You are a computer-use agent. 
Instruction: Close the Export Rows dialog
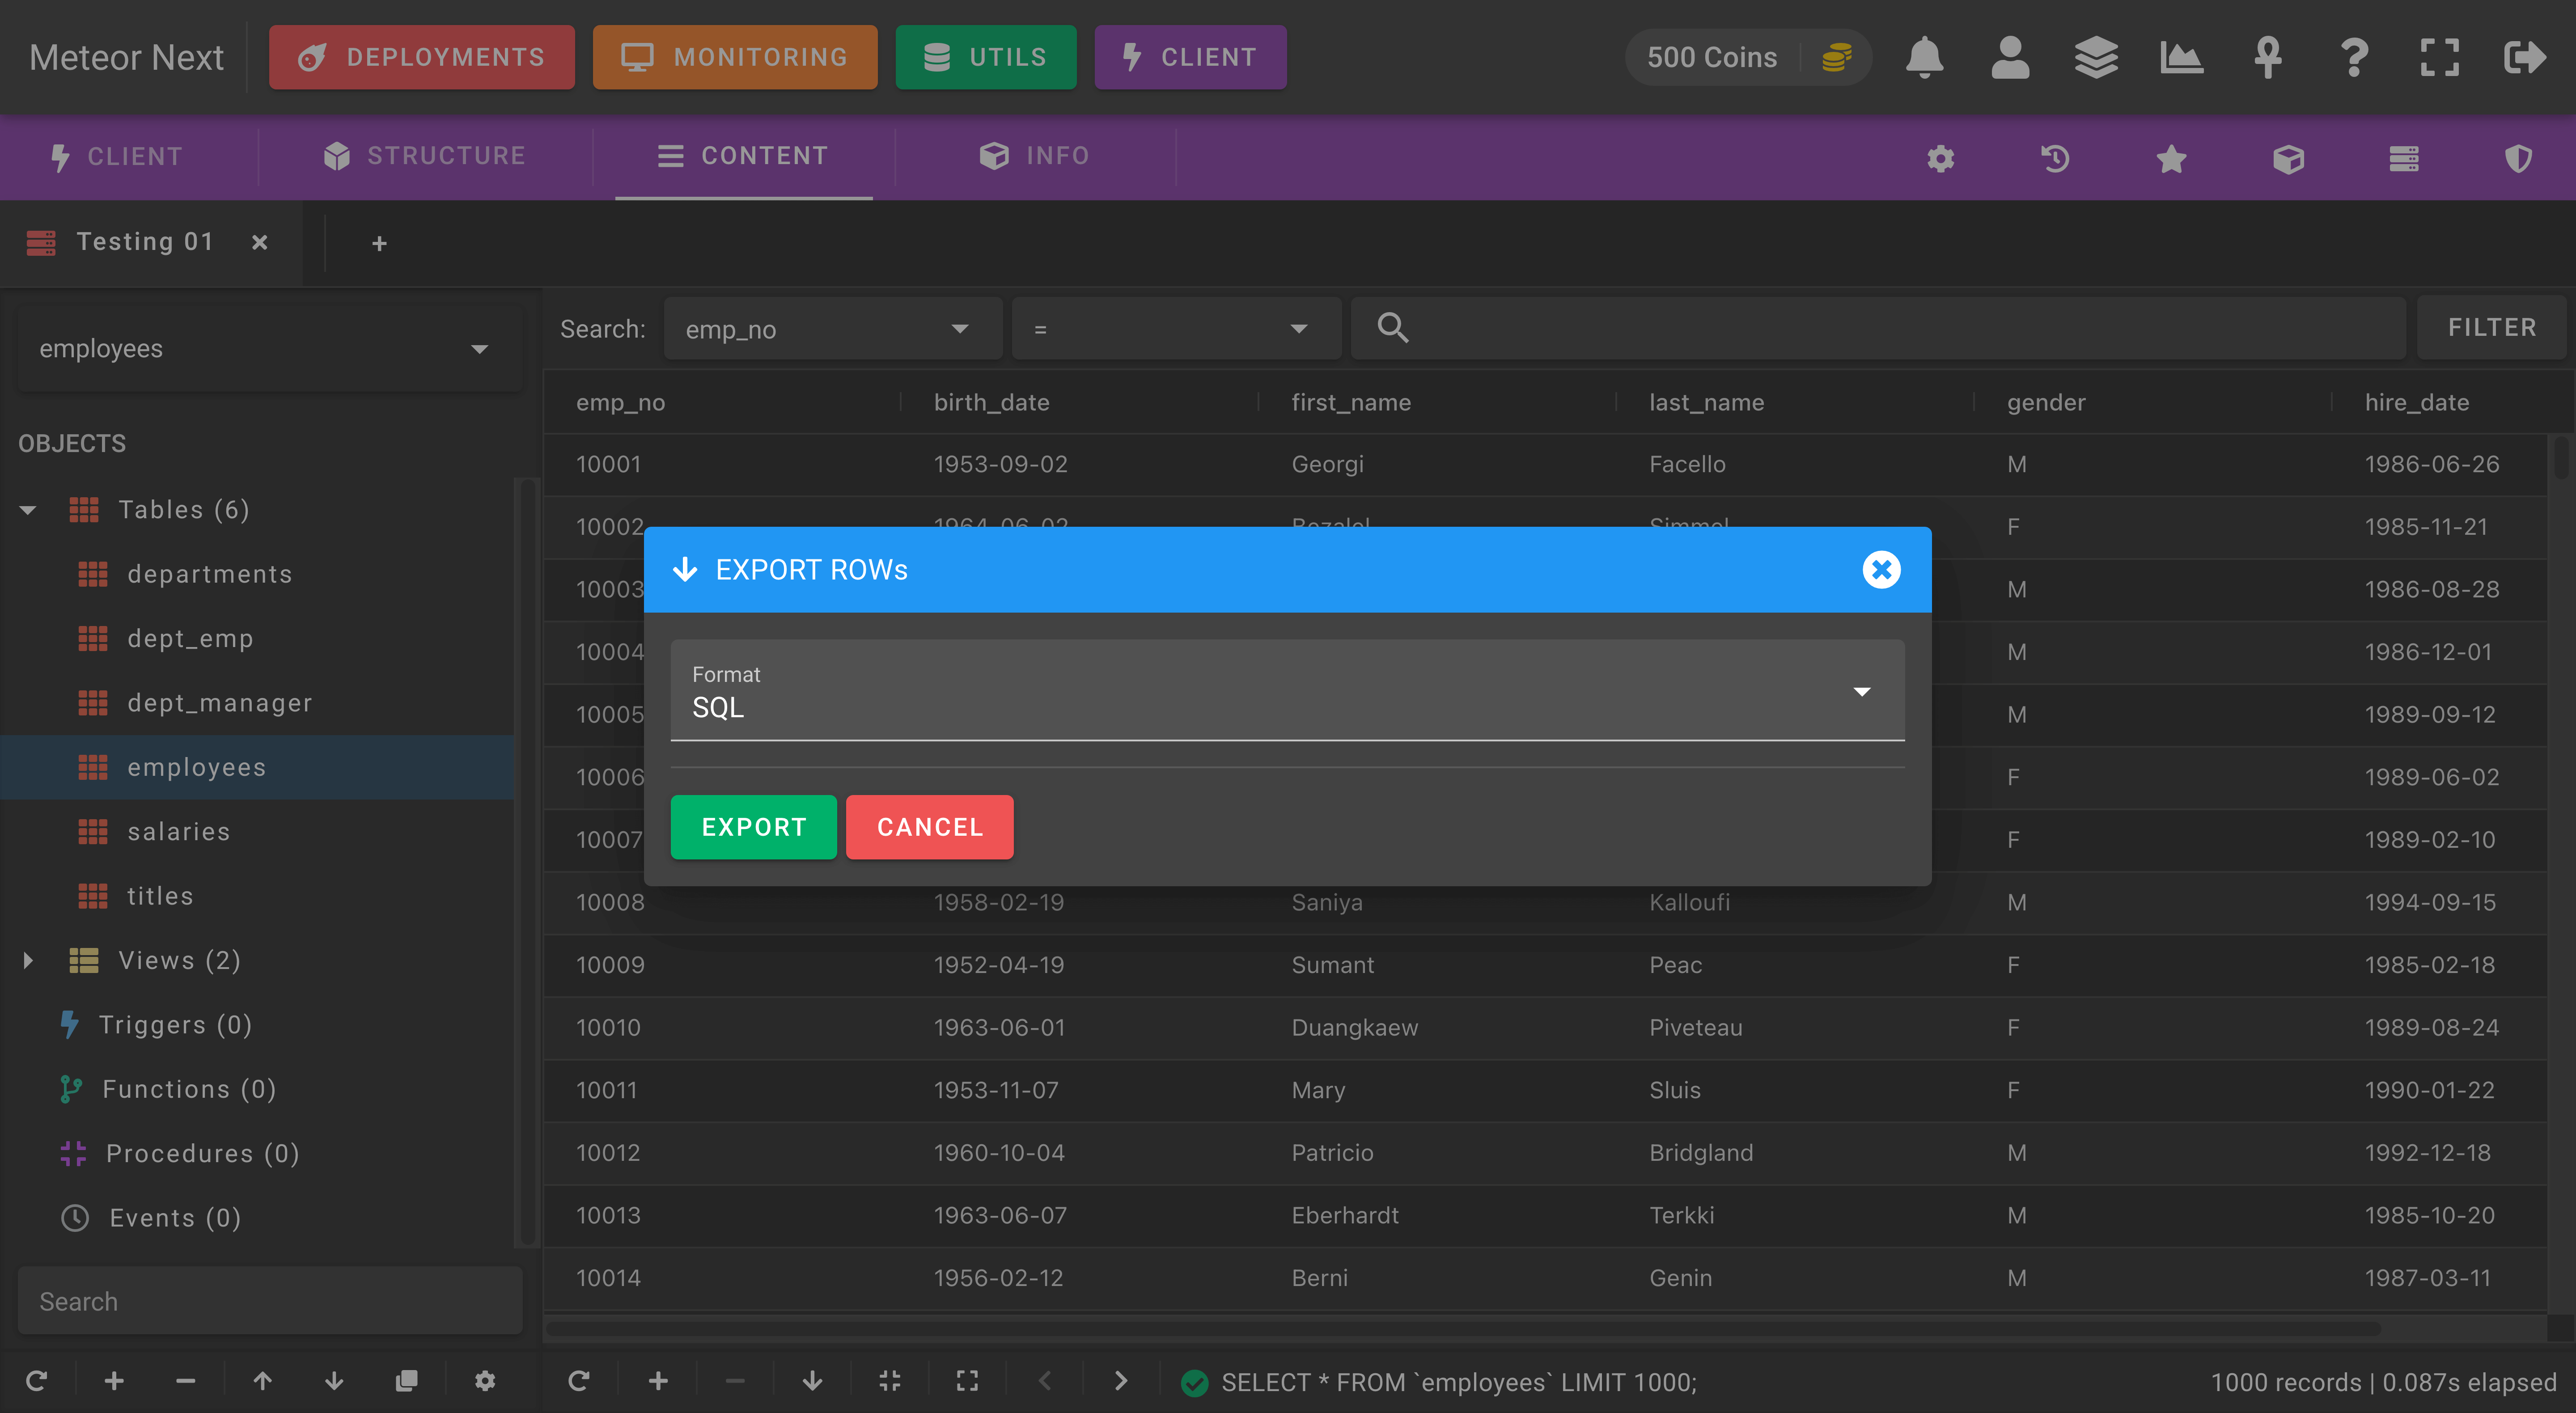point(1881,570)
